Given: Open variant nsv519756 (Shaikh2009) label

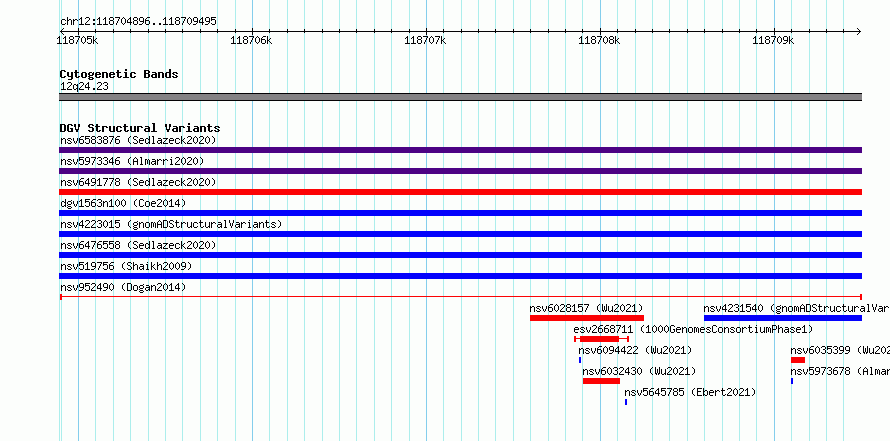Looking at the screenshot, I should tap(126, 266).
